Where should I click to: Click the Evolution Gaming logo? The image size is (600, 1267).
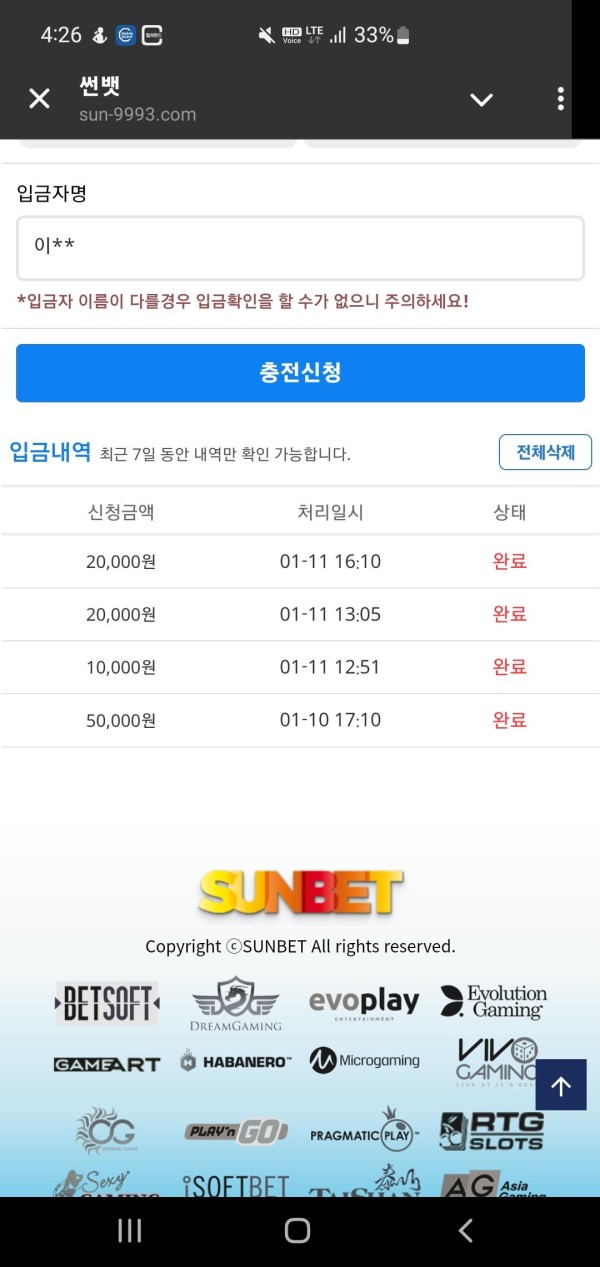(494, 1002)
